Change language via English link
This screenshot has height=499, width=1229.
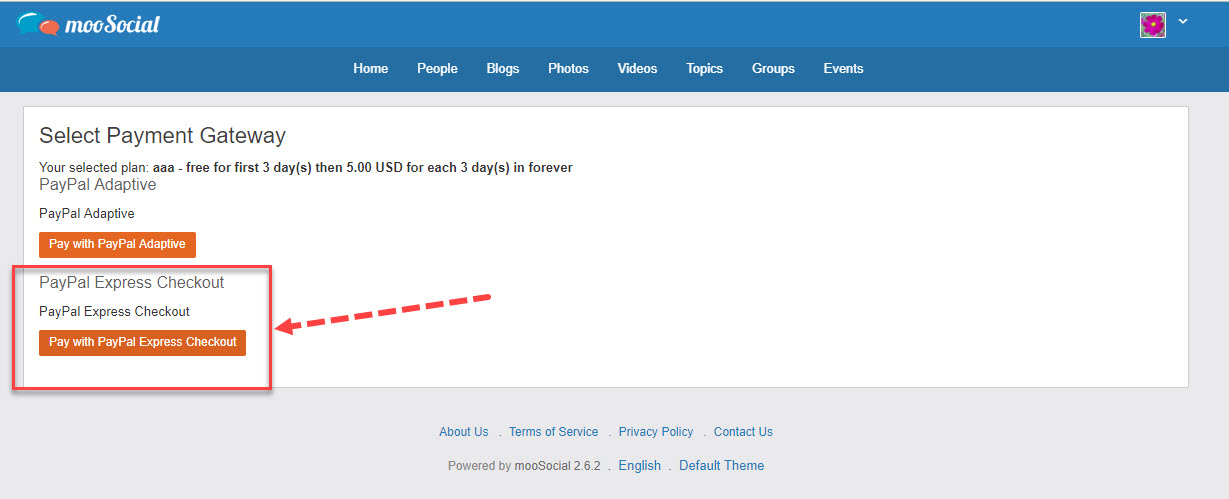click(640, 465)
